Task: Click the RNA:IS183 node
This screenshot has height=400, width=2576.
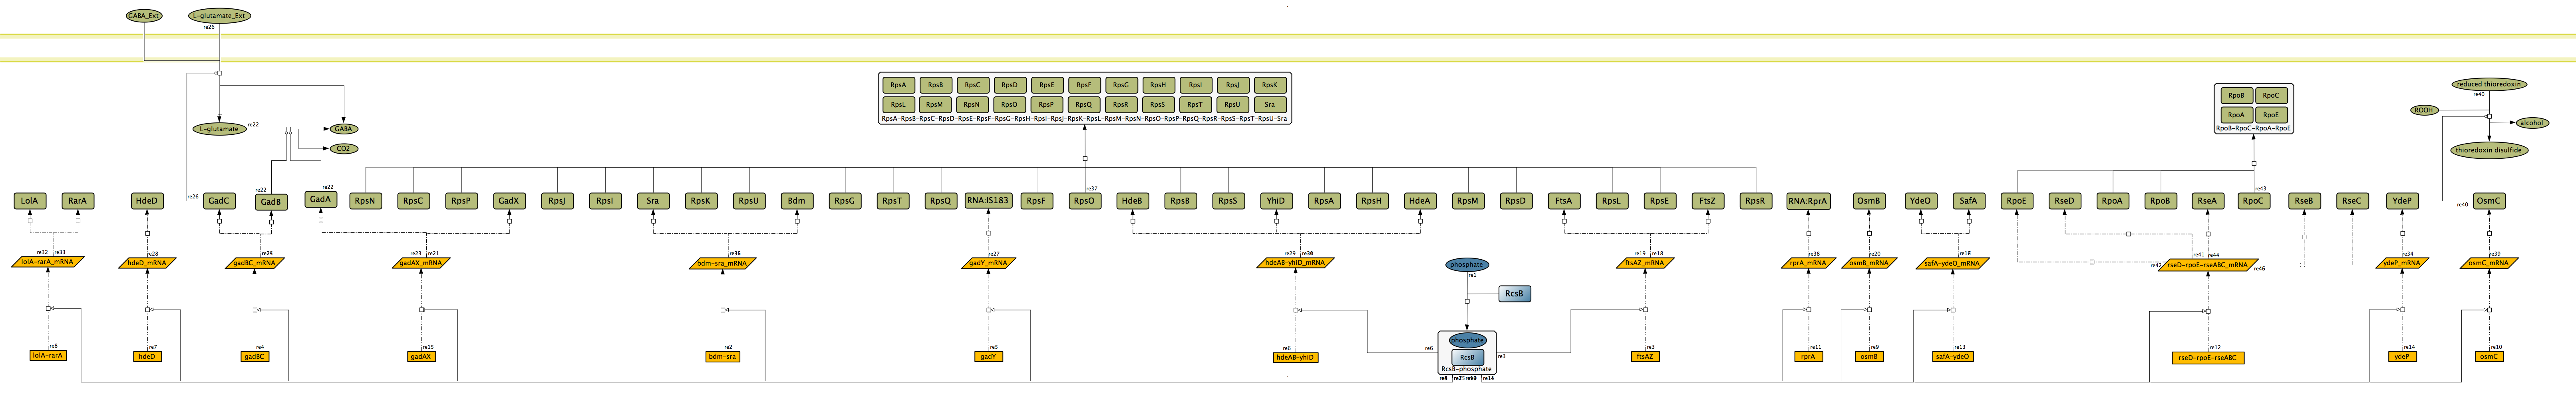Action: (988, 201)
